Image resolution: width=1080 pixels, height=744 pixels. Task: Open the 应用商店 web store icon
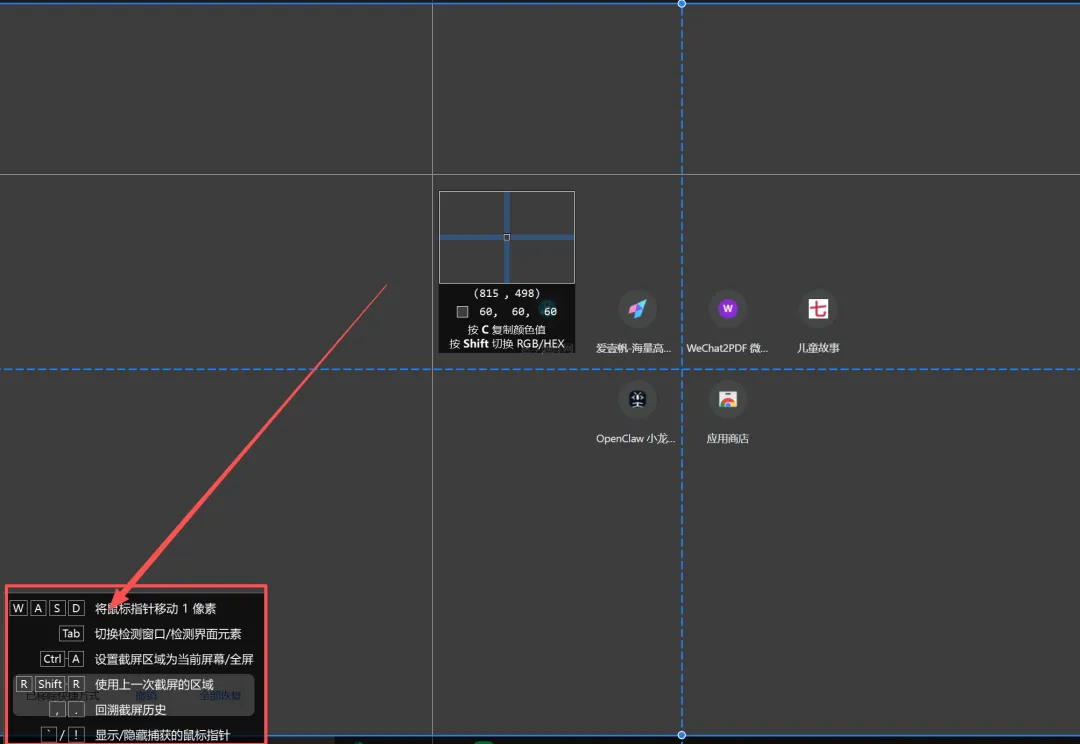(x=727, y=400)
